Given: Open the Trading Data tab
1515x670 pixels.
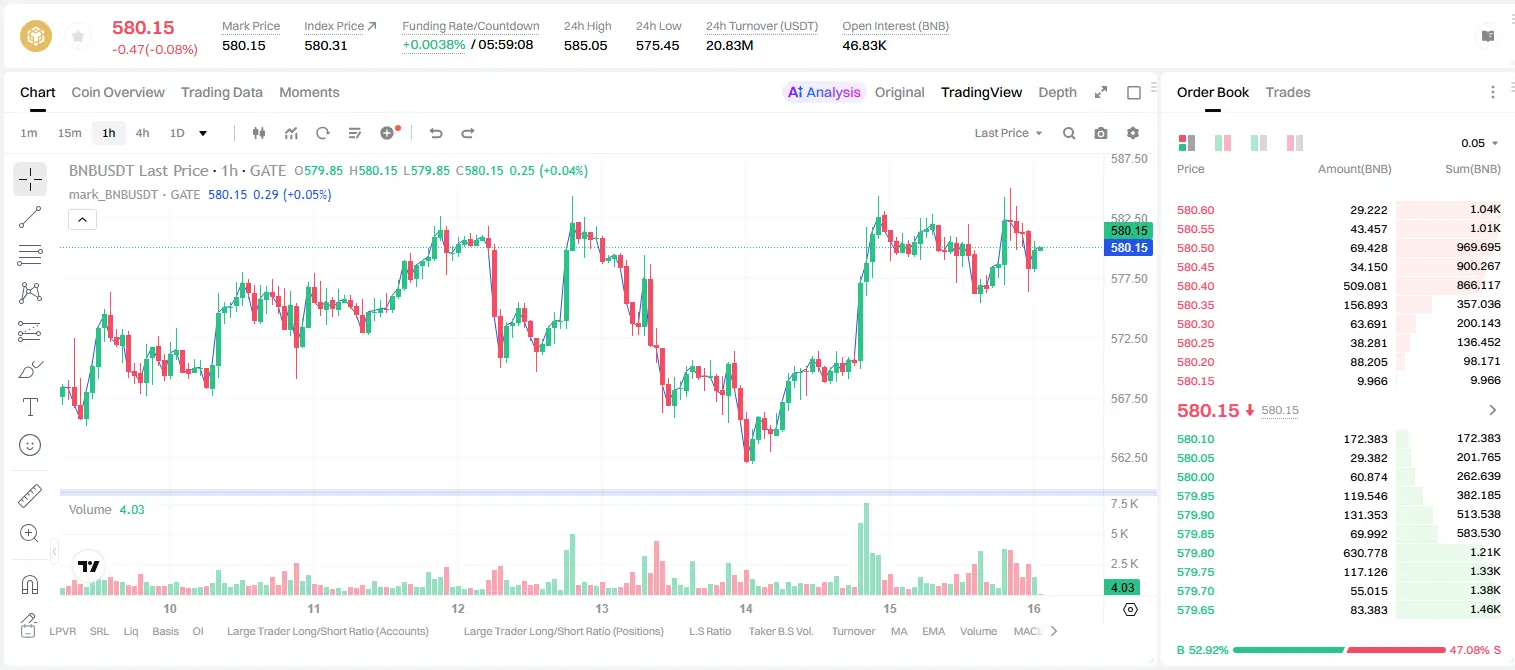Looking at the screenshot, I should [222, 92].
